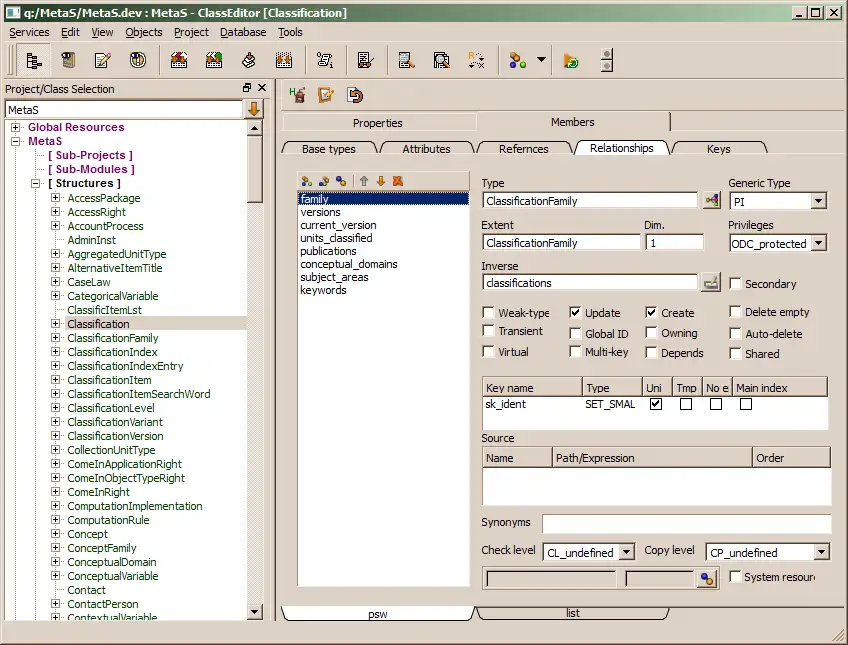Move the selected member down with the orange arrow
Viewport: 848px width, 645px height.
pyautogui.click(x=381, y=181)
